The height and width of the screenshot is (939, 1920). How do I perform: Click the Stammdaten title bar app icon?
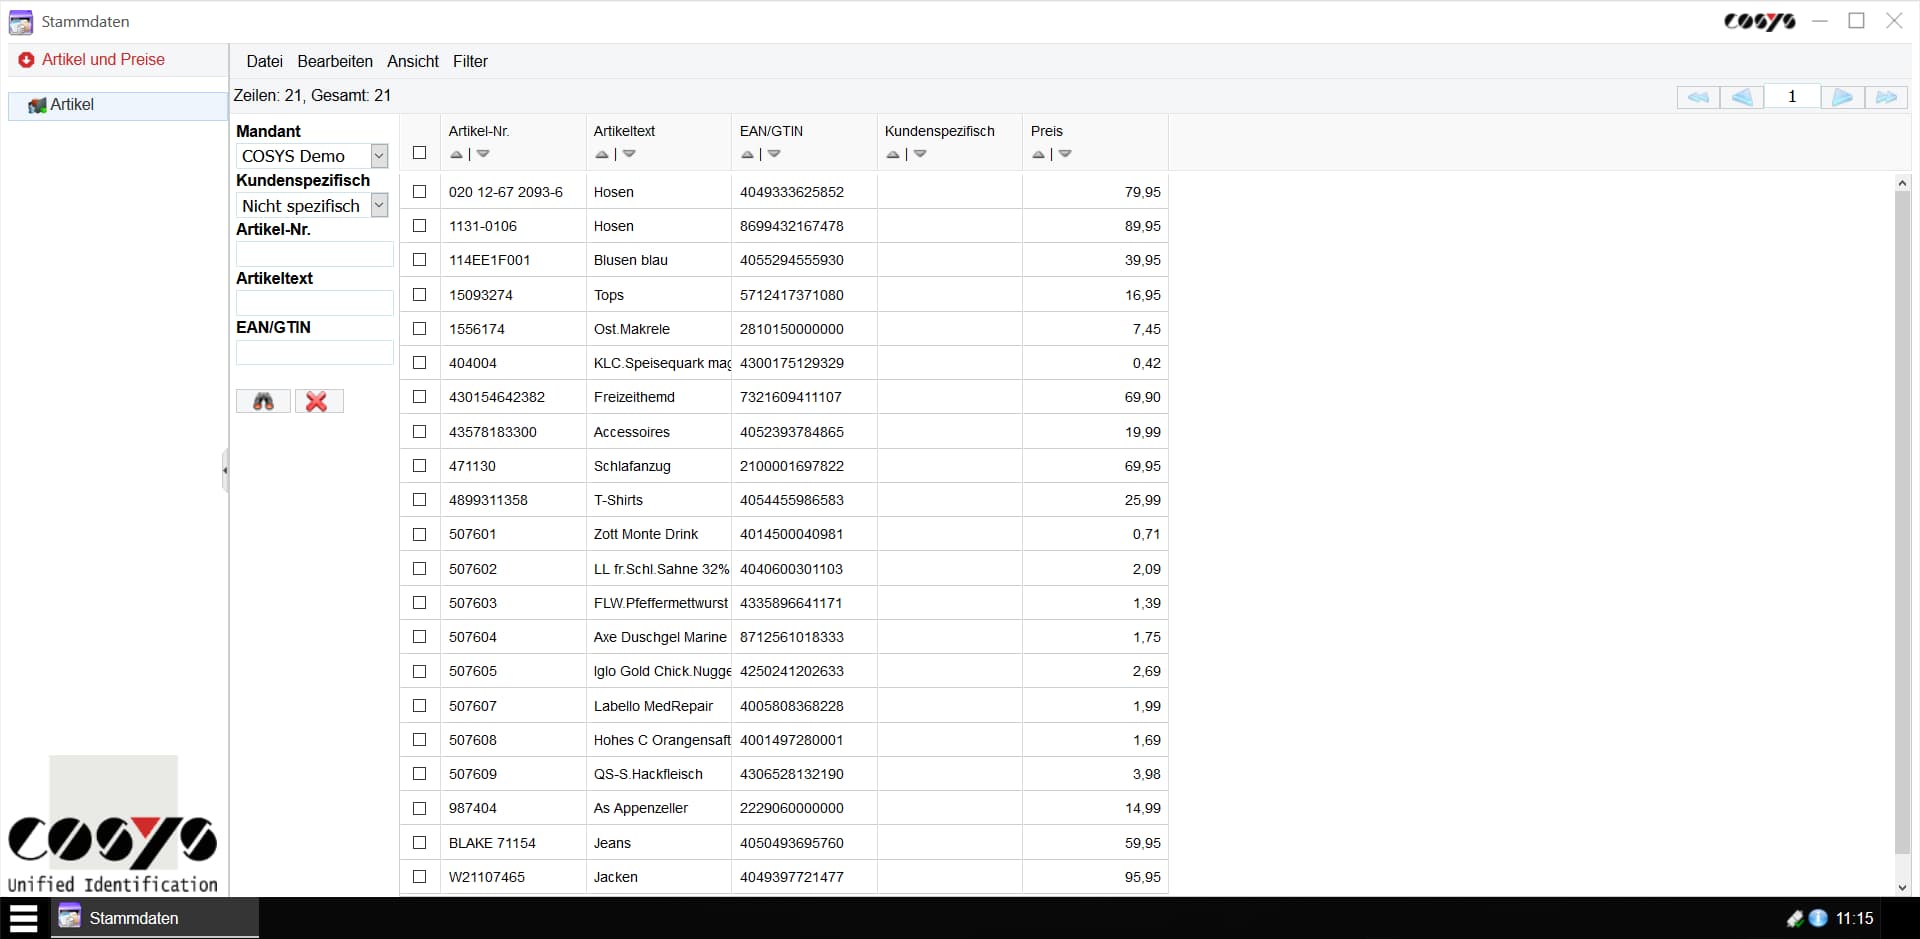pos(20,22)
